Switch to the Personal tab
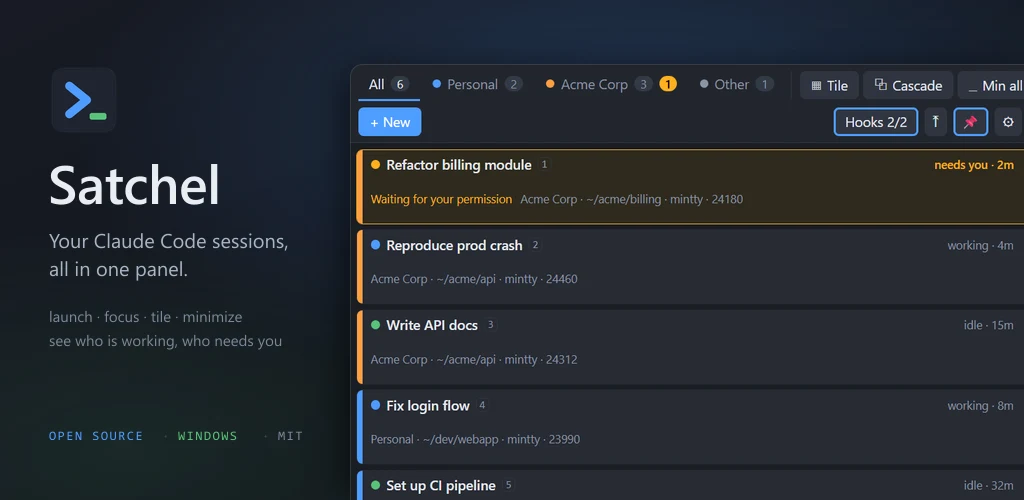This screenshot has height=500, width=1024. point(477,85)
